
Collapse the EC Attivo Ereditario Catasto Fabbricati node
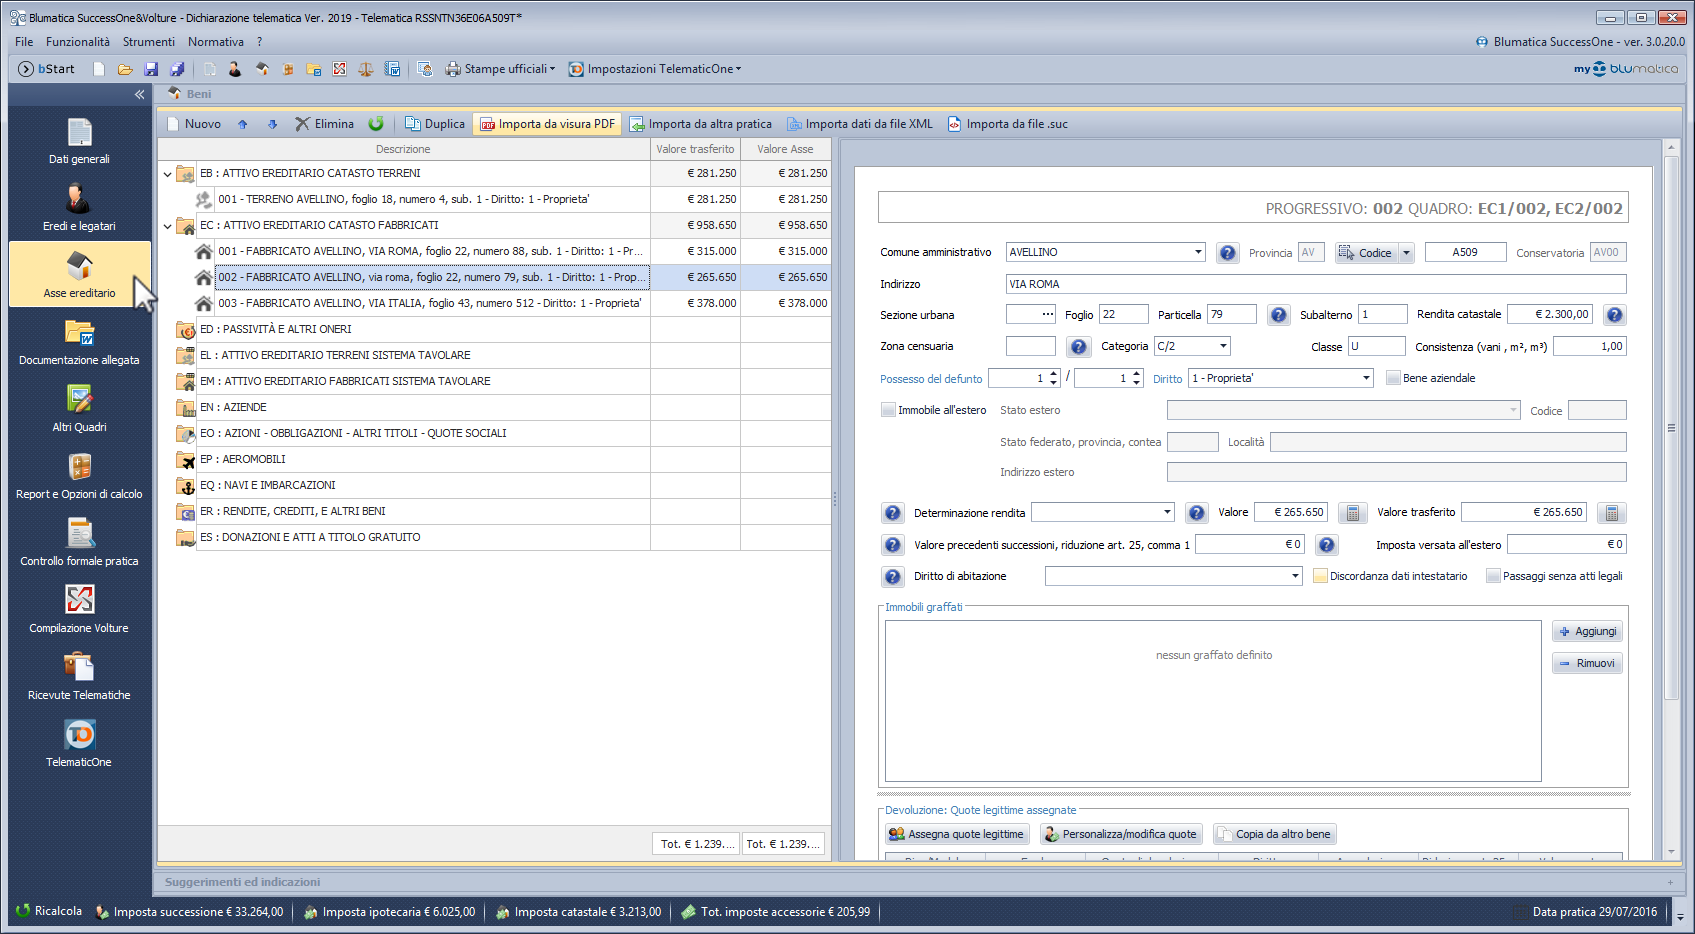coord(167,226)
